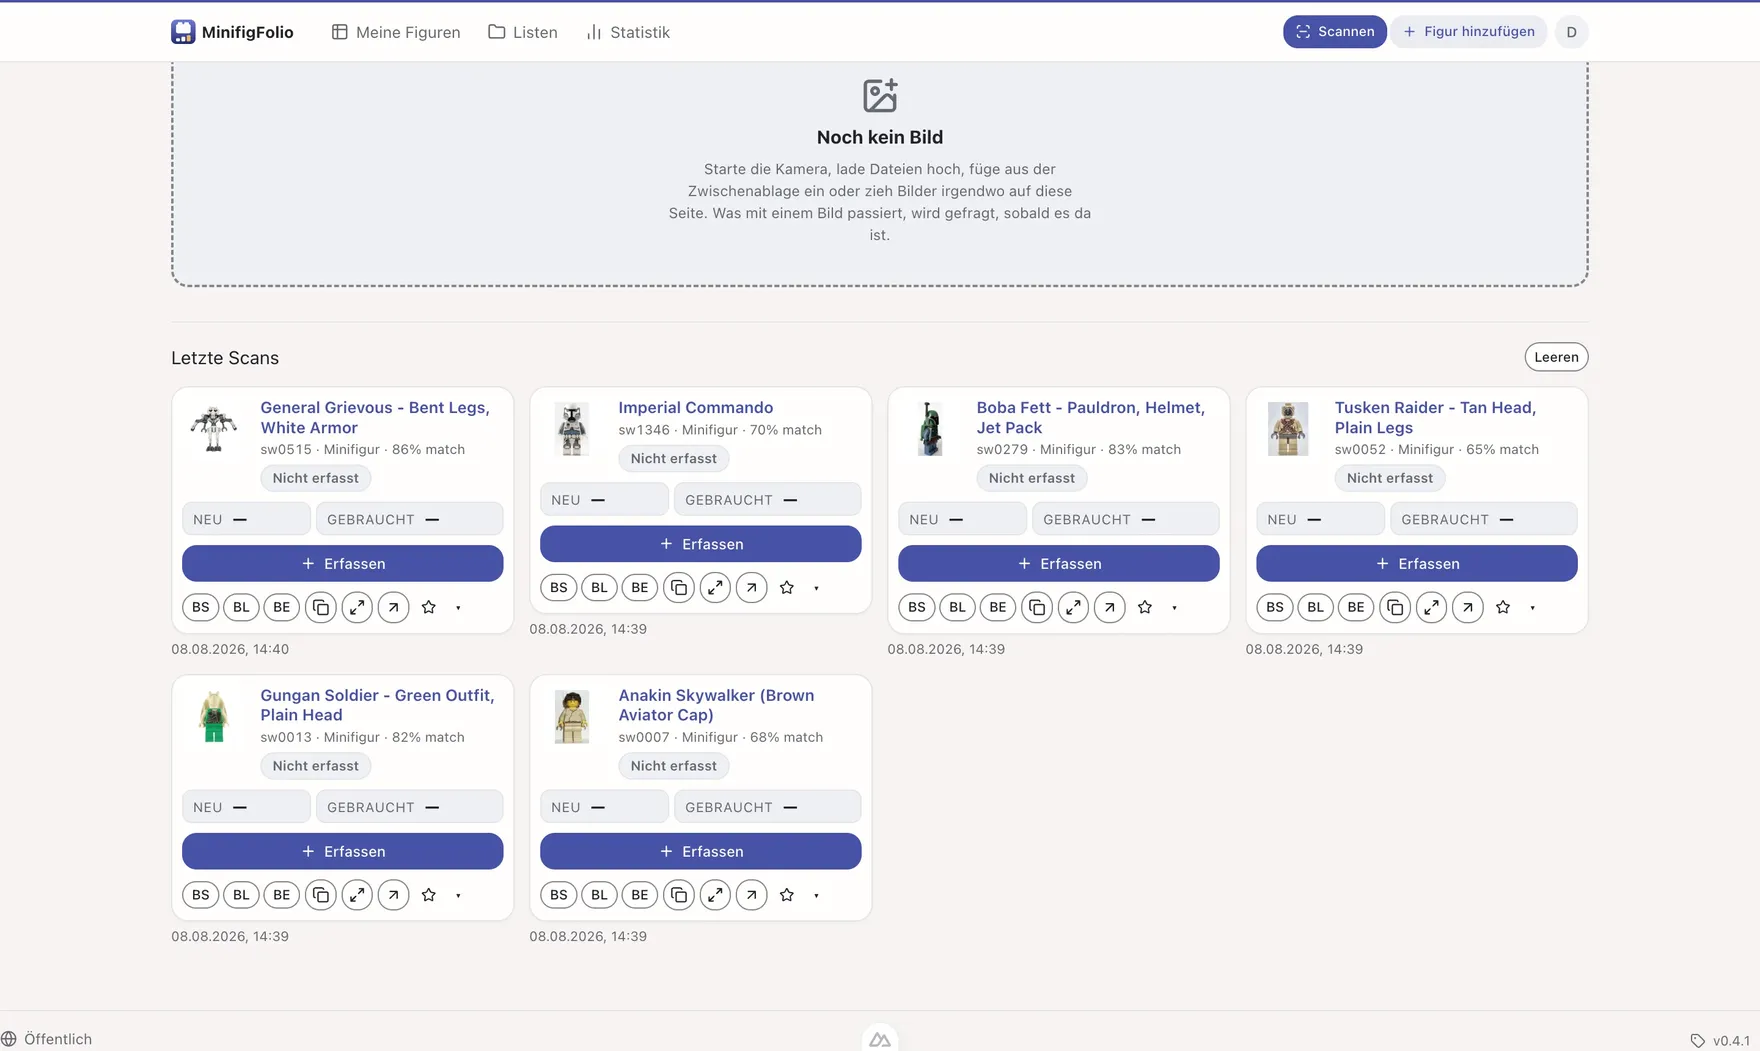The image size is (1760, 1051).
Task: Open more options caret on Tusken Raider
Action: [x=1533, y=608]
